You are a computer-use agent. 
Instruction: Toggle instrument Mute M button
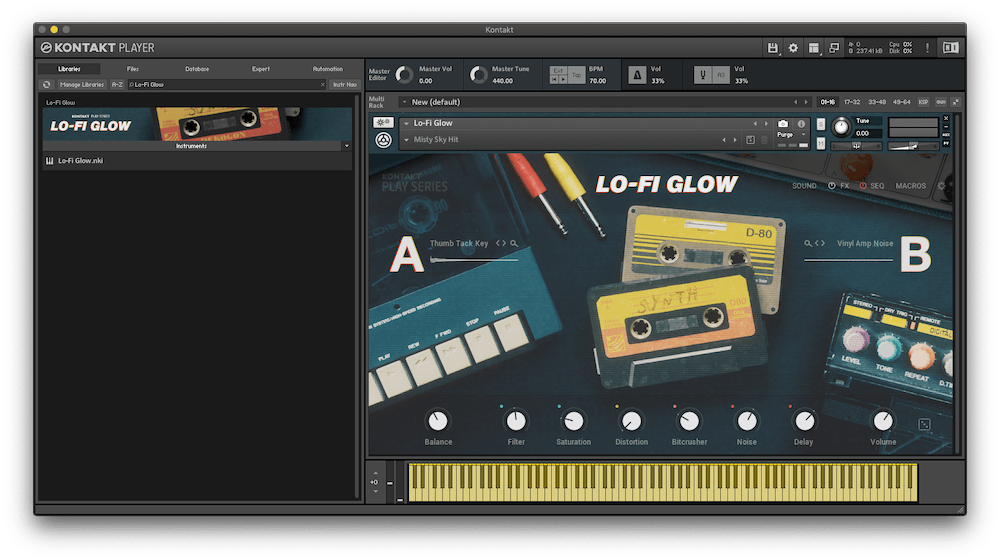[821, 144]
